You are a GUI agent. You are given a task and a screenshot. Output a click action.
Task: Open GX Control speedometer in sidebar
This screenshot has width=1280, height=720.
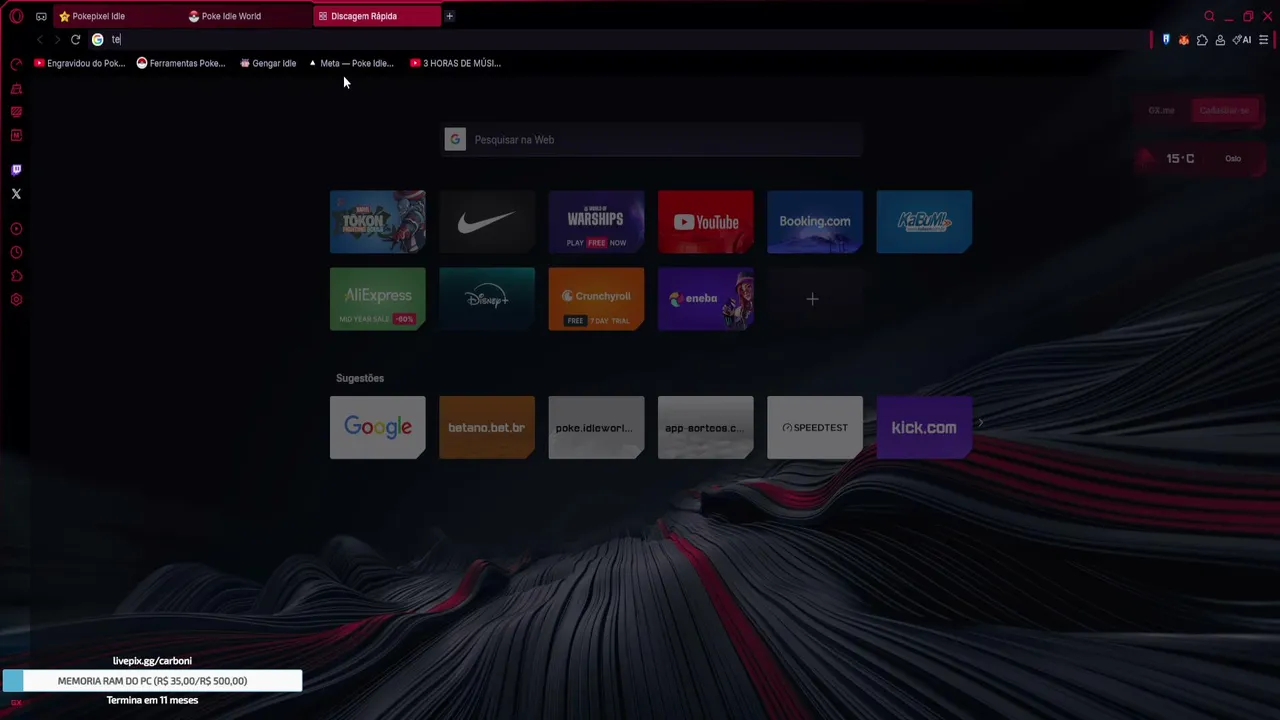(x=16, y=64)
